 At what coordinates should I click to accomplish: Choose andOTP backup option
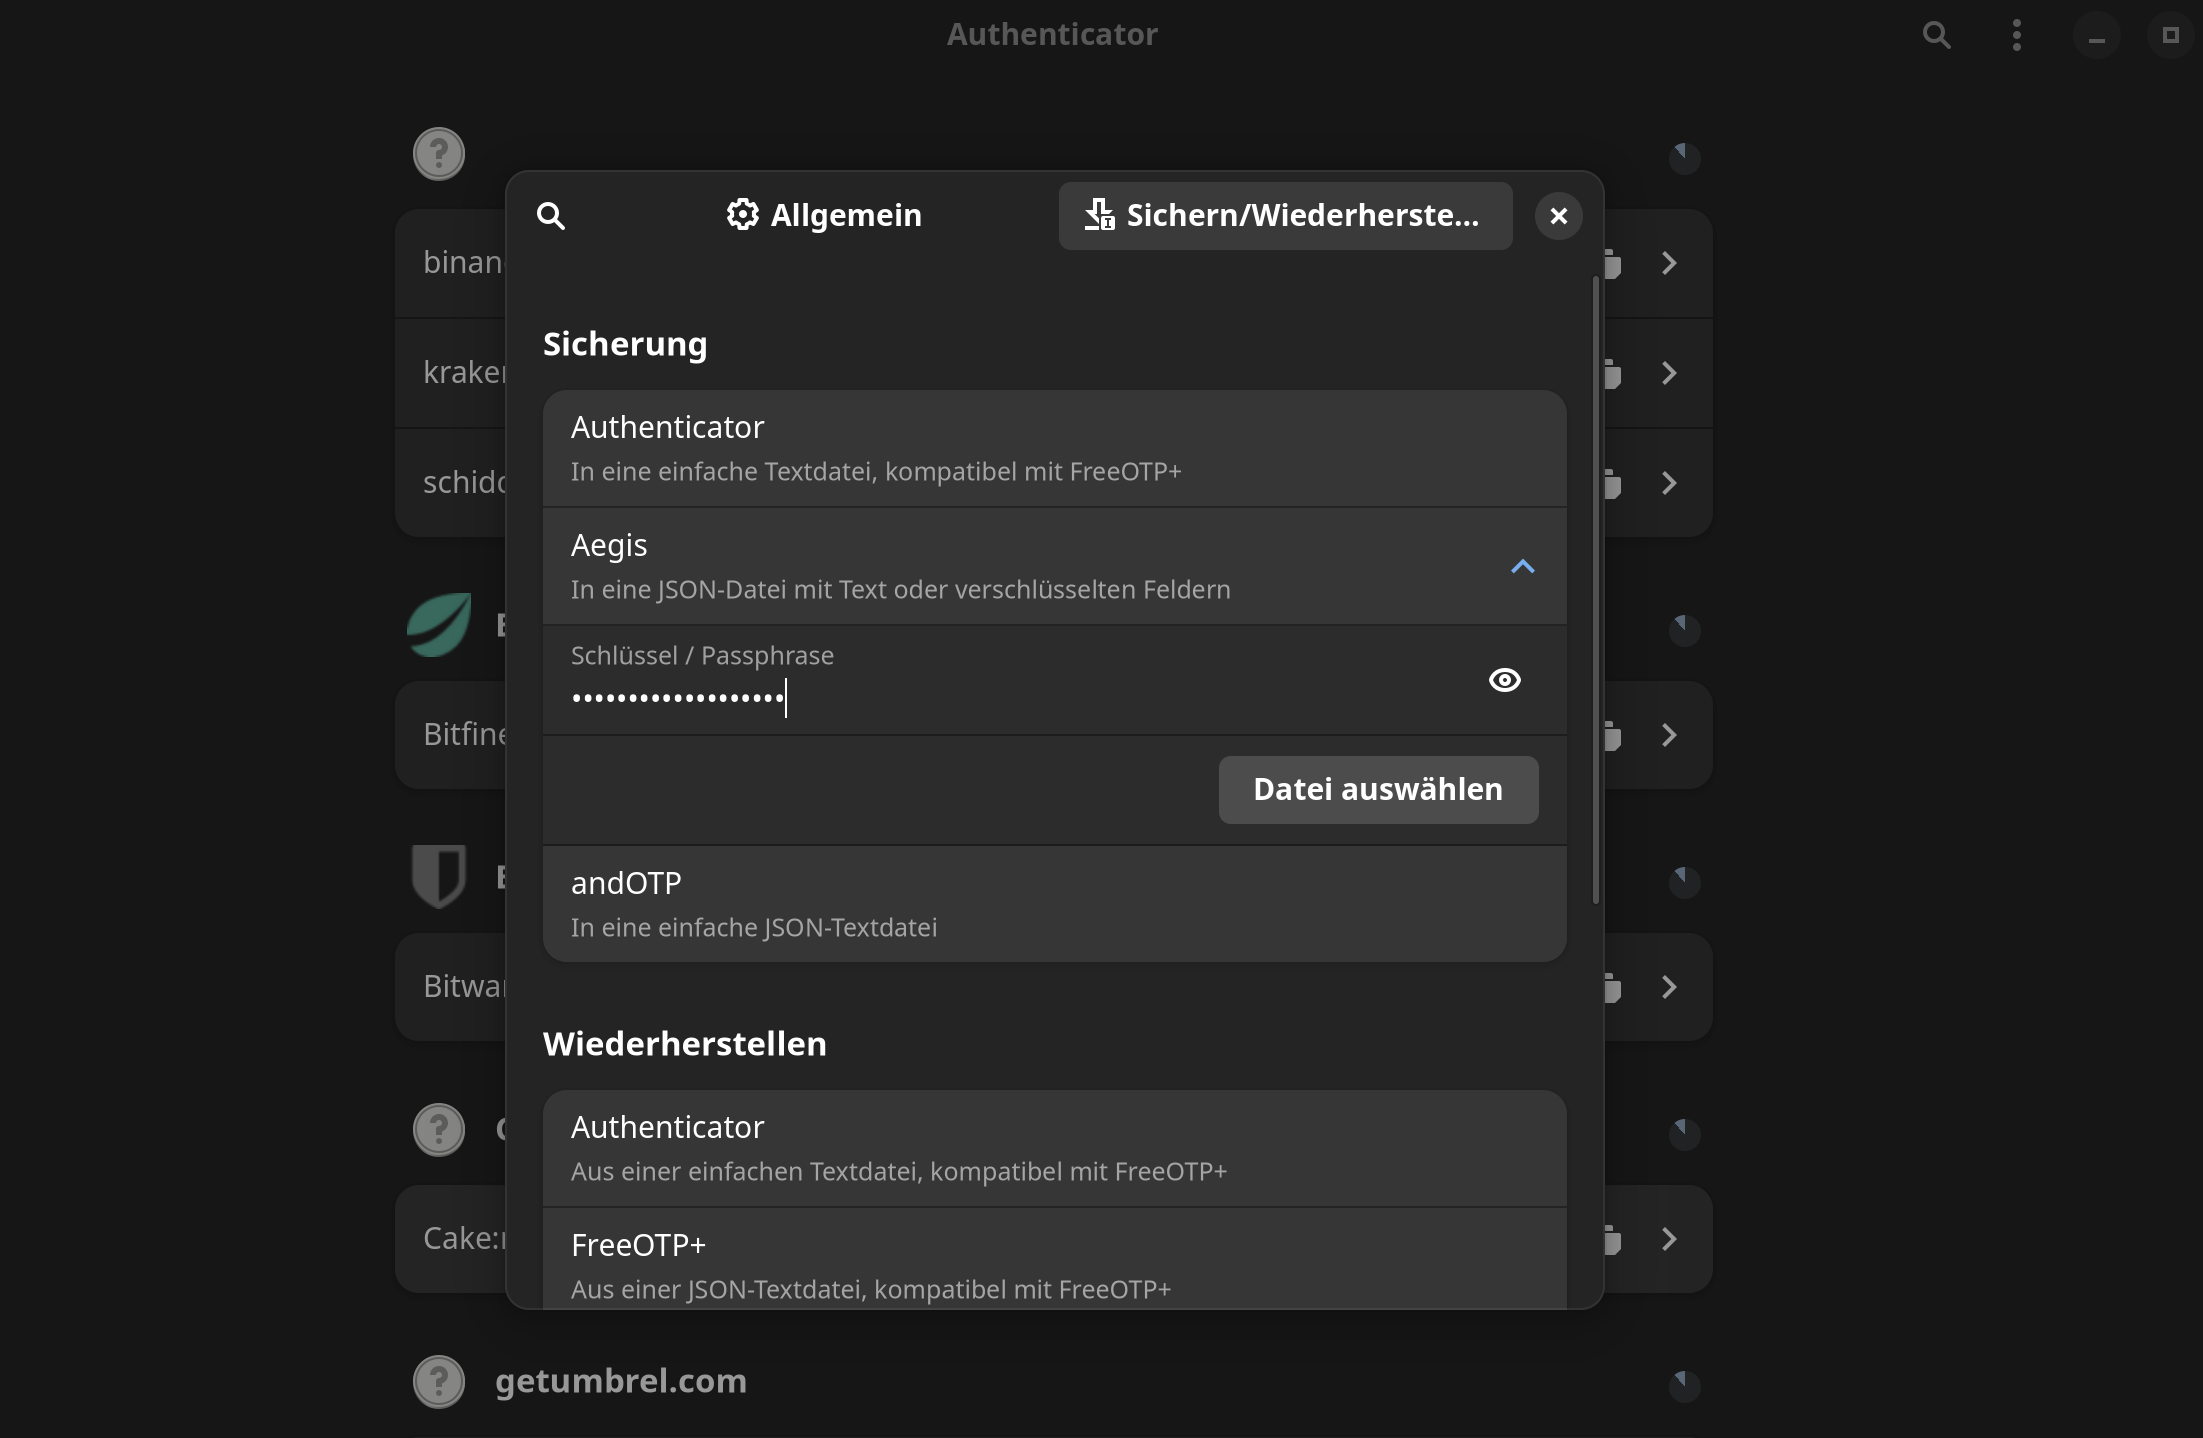[1054, 904]
